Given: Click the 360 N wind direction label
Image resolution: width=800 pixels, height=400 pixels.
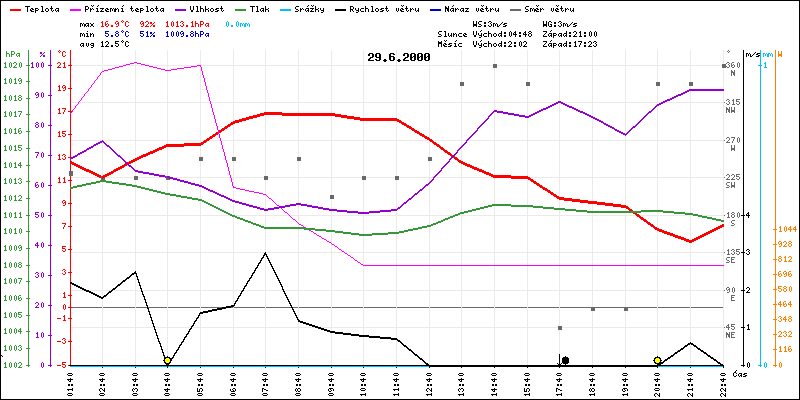Looking at the screenshot, I should (x=735, y=69).
